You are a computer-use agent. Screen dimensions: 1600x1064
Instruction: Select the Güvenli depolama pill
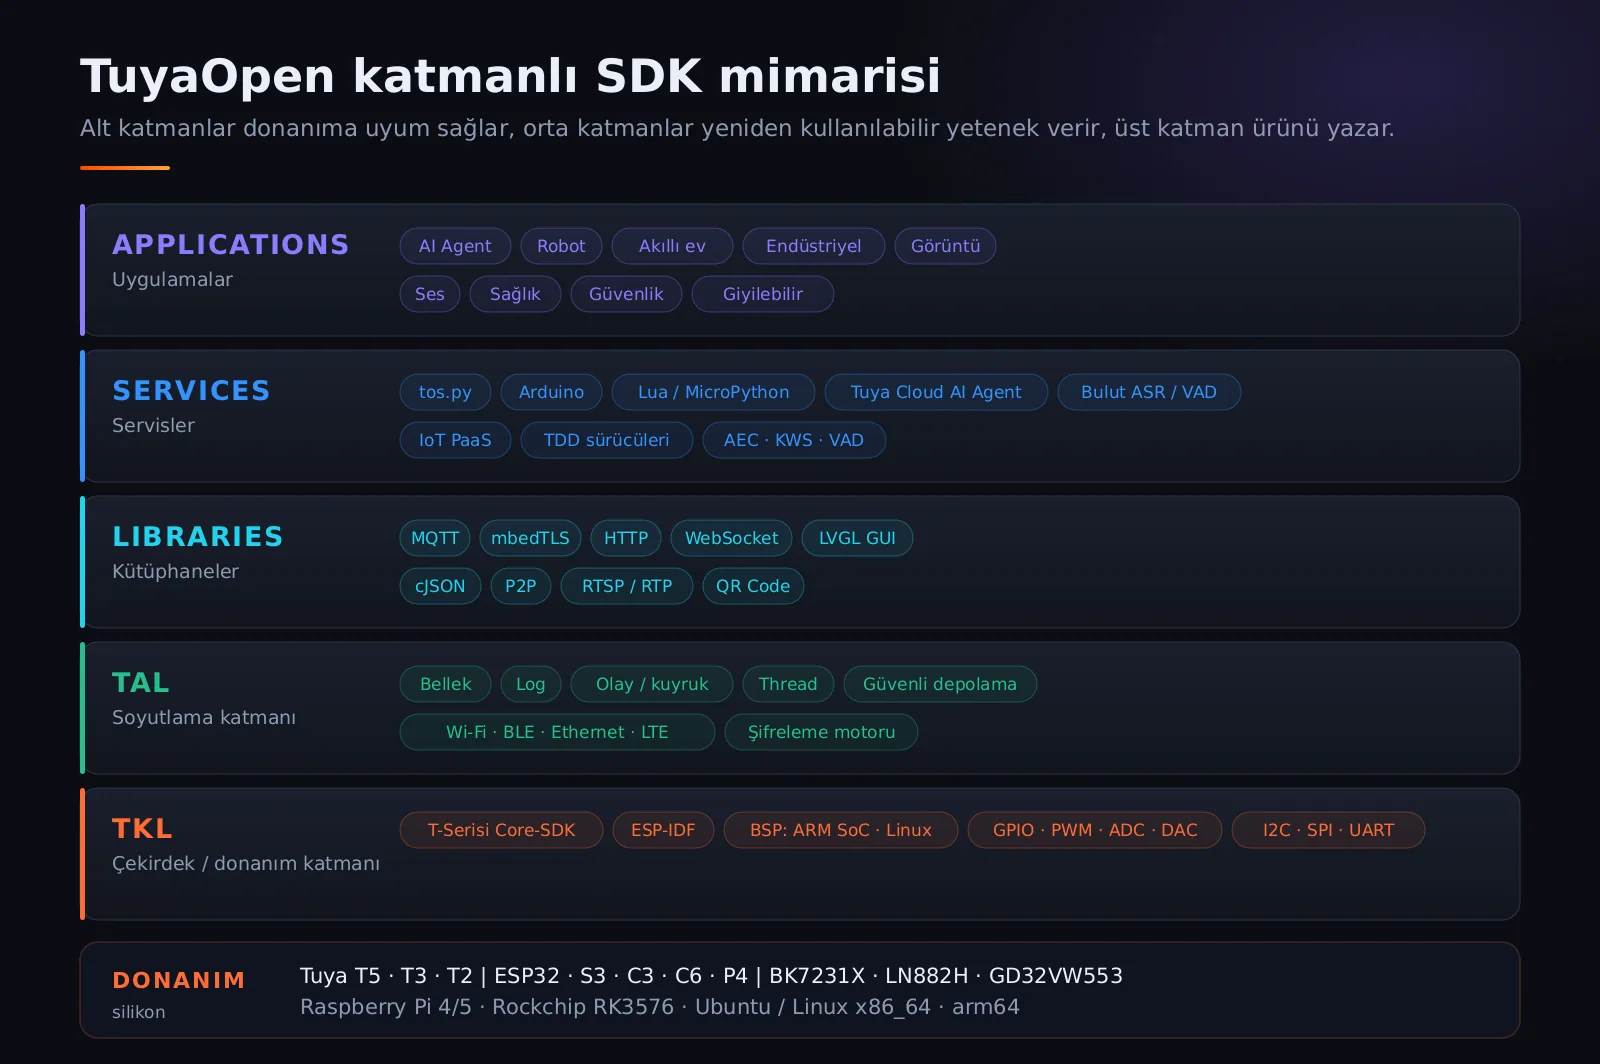point(940,684)
